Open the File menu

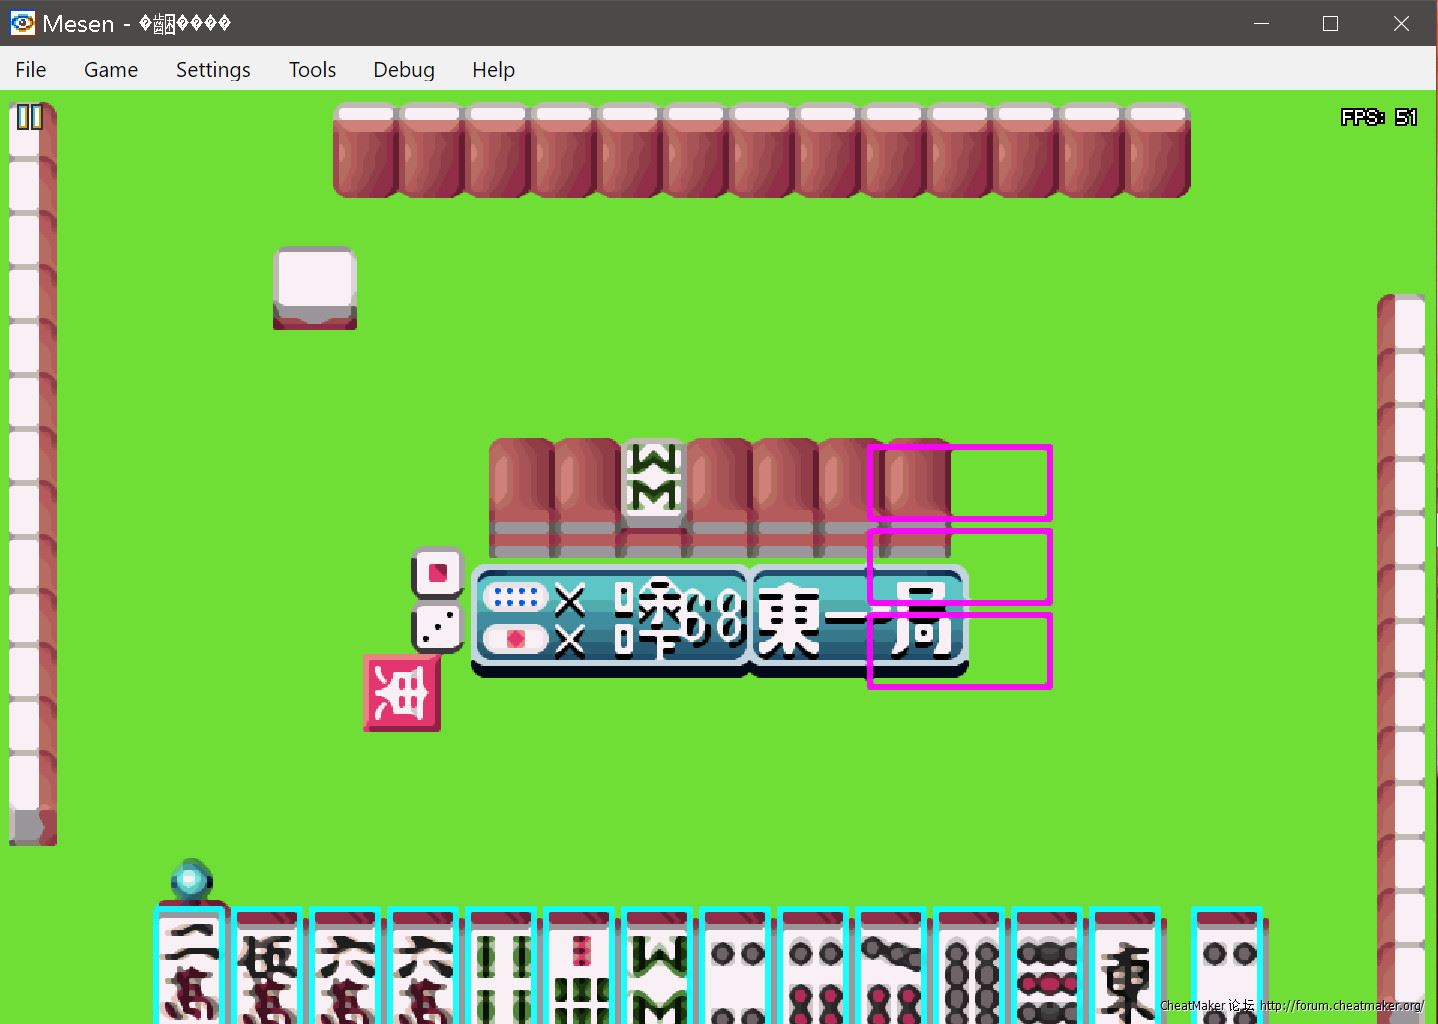[x=30, y=70]
